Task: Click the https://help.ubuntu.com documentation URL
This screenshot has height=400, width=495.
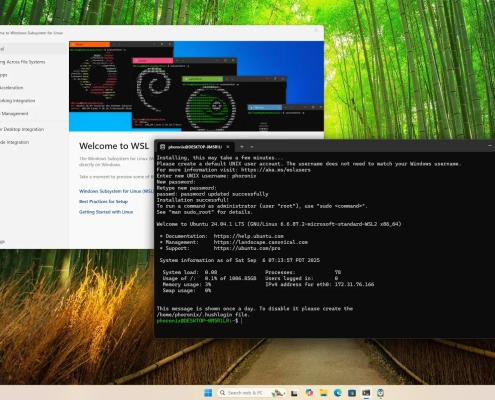Action: point(249,236)
